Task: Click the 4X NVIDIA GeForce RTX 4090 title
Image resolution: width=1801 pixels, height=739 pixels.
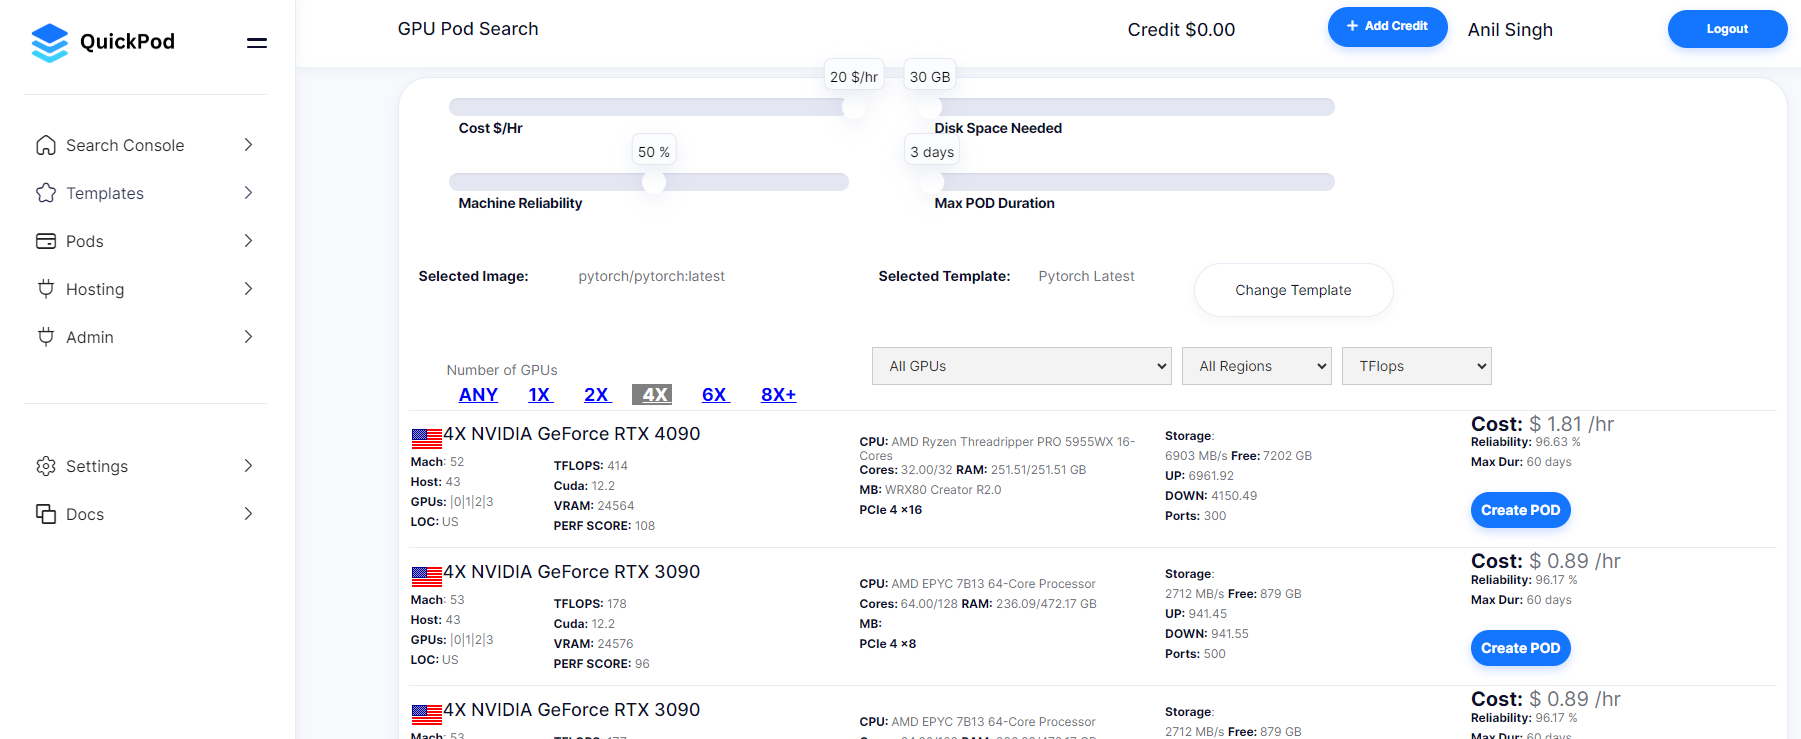Action: point(571,434)
